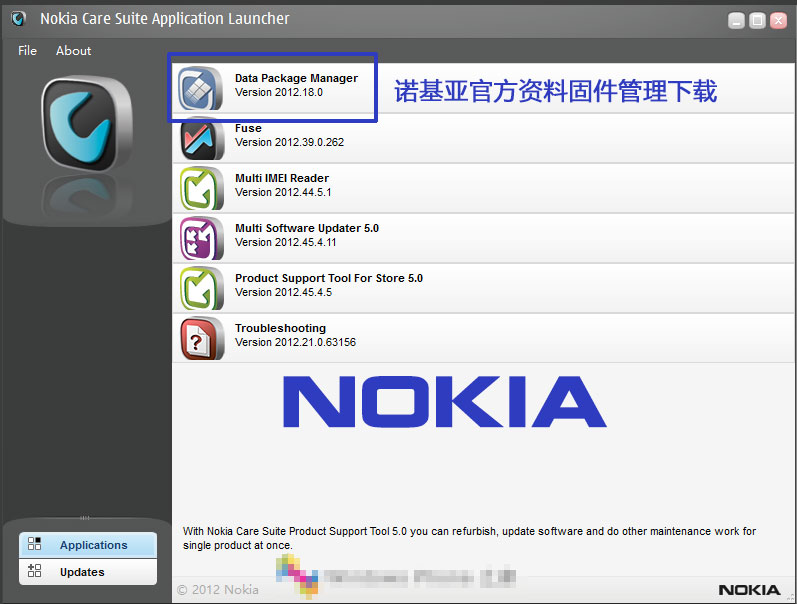Click the Product Support Tool description text

[x=469, y=538]
